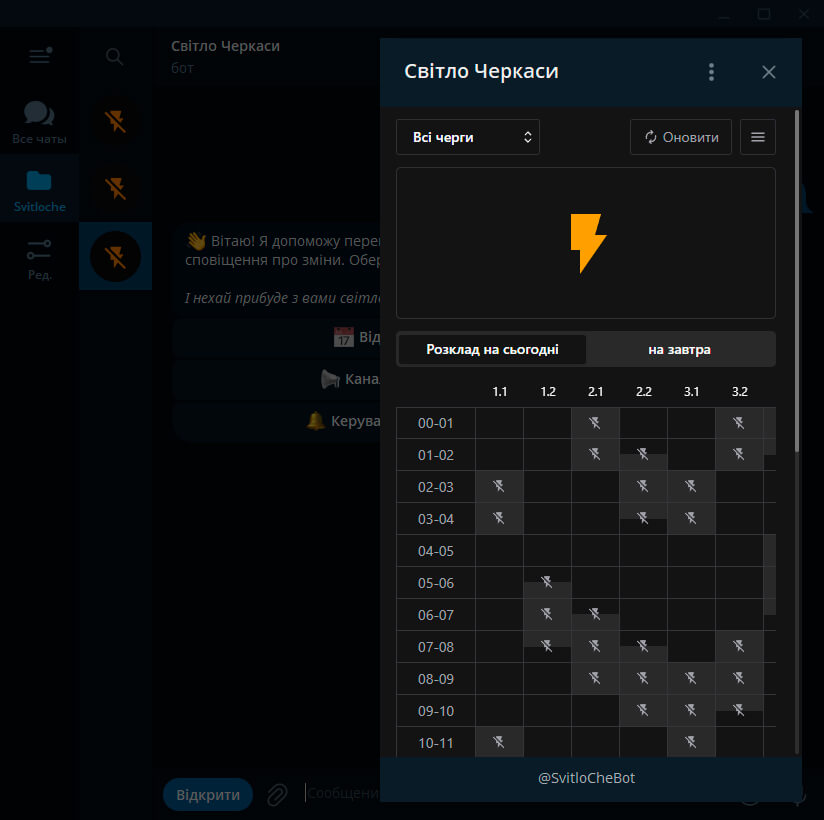Click the Оновити refresh button
The width and height of the screenshot is (824, 820).
681,137
